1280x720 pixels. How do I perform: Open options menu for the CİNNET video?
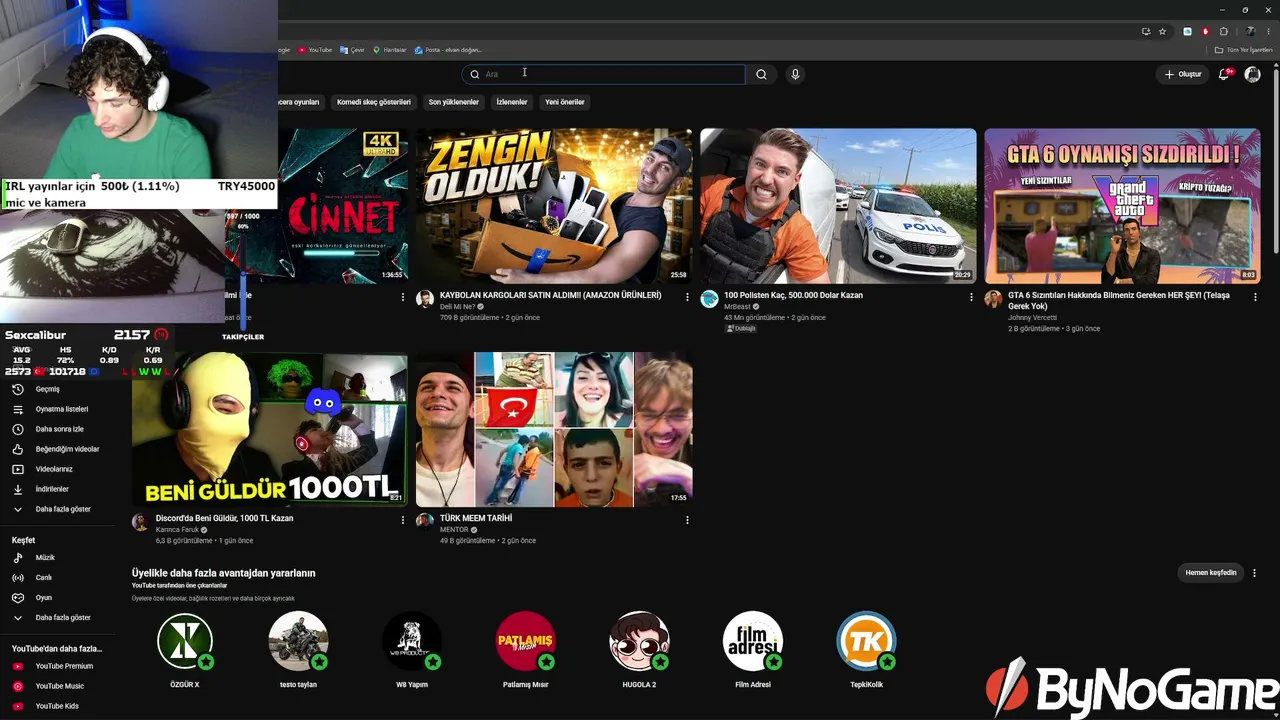coord(403,297)
